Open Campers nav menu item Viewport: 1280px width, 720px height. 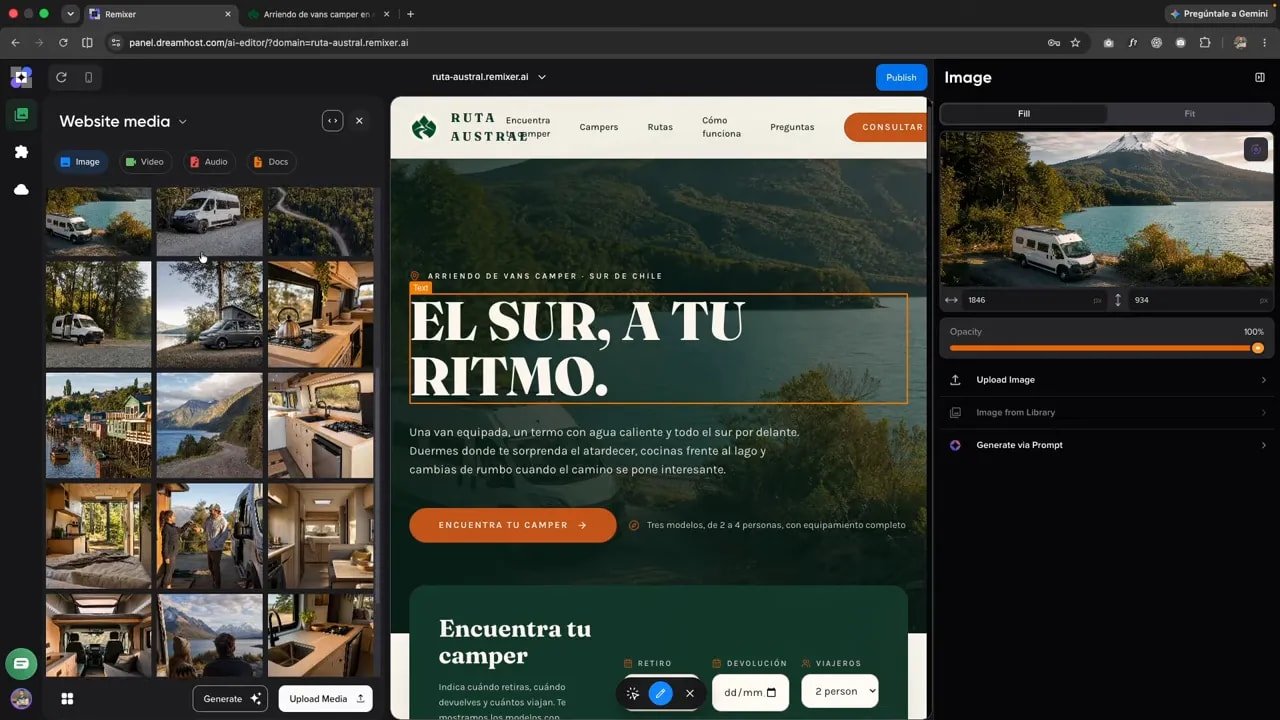[x=599, y=127]
